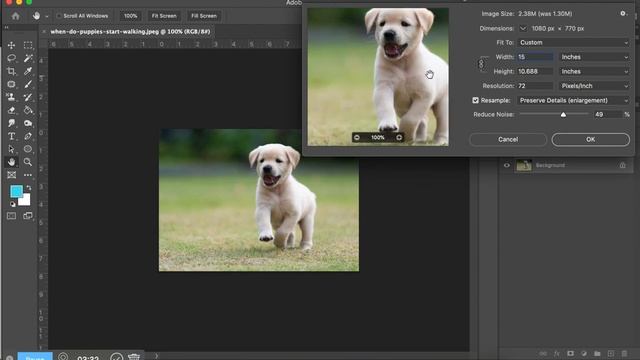The width and height of the screenshot is (640, 360).
Task: Change the screen mode
Action: (28, 216)
